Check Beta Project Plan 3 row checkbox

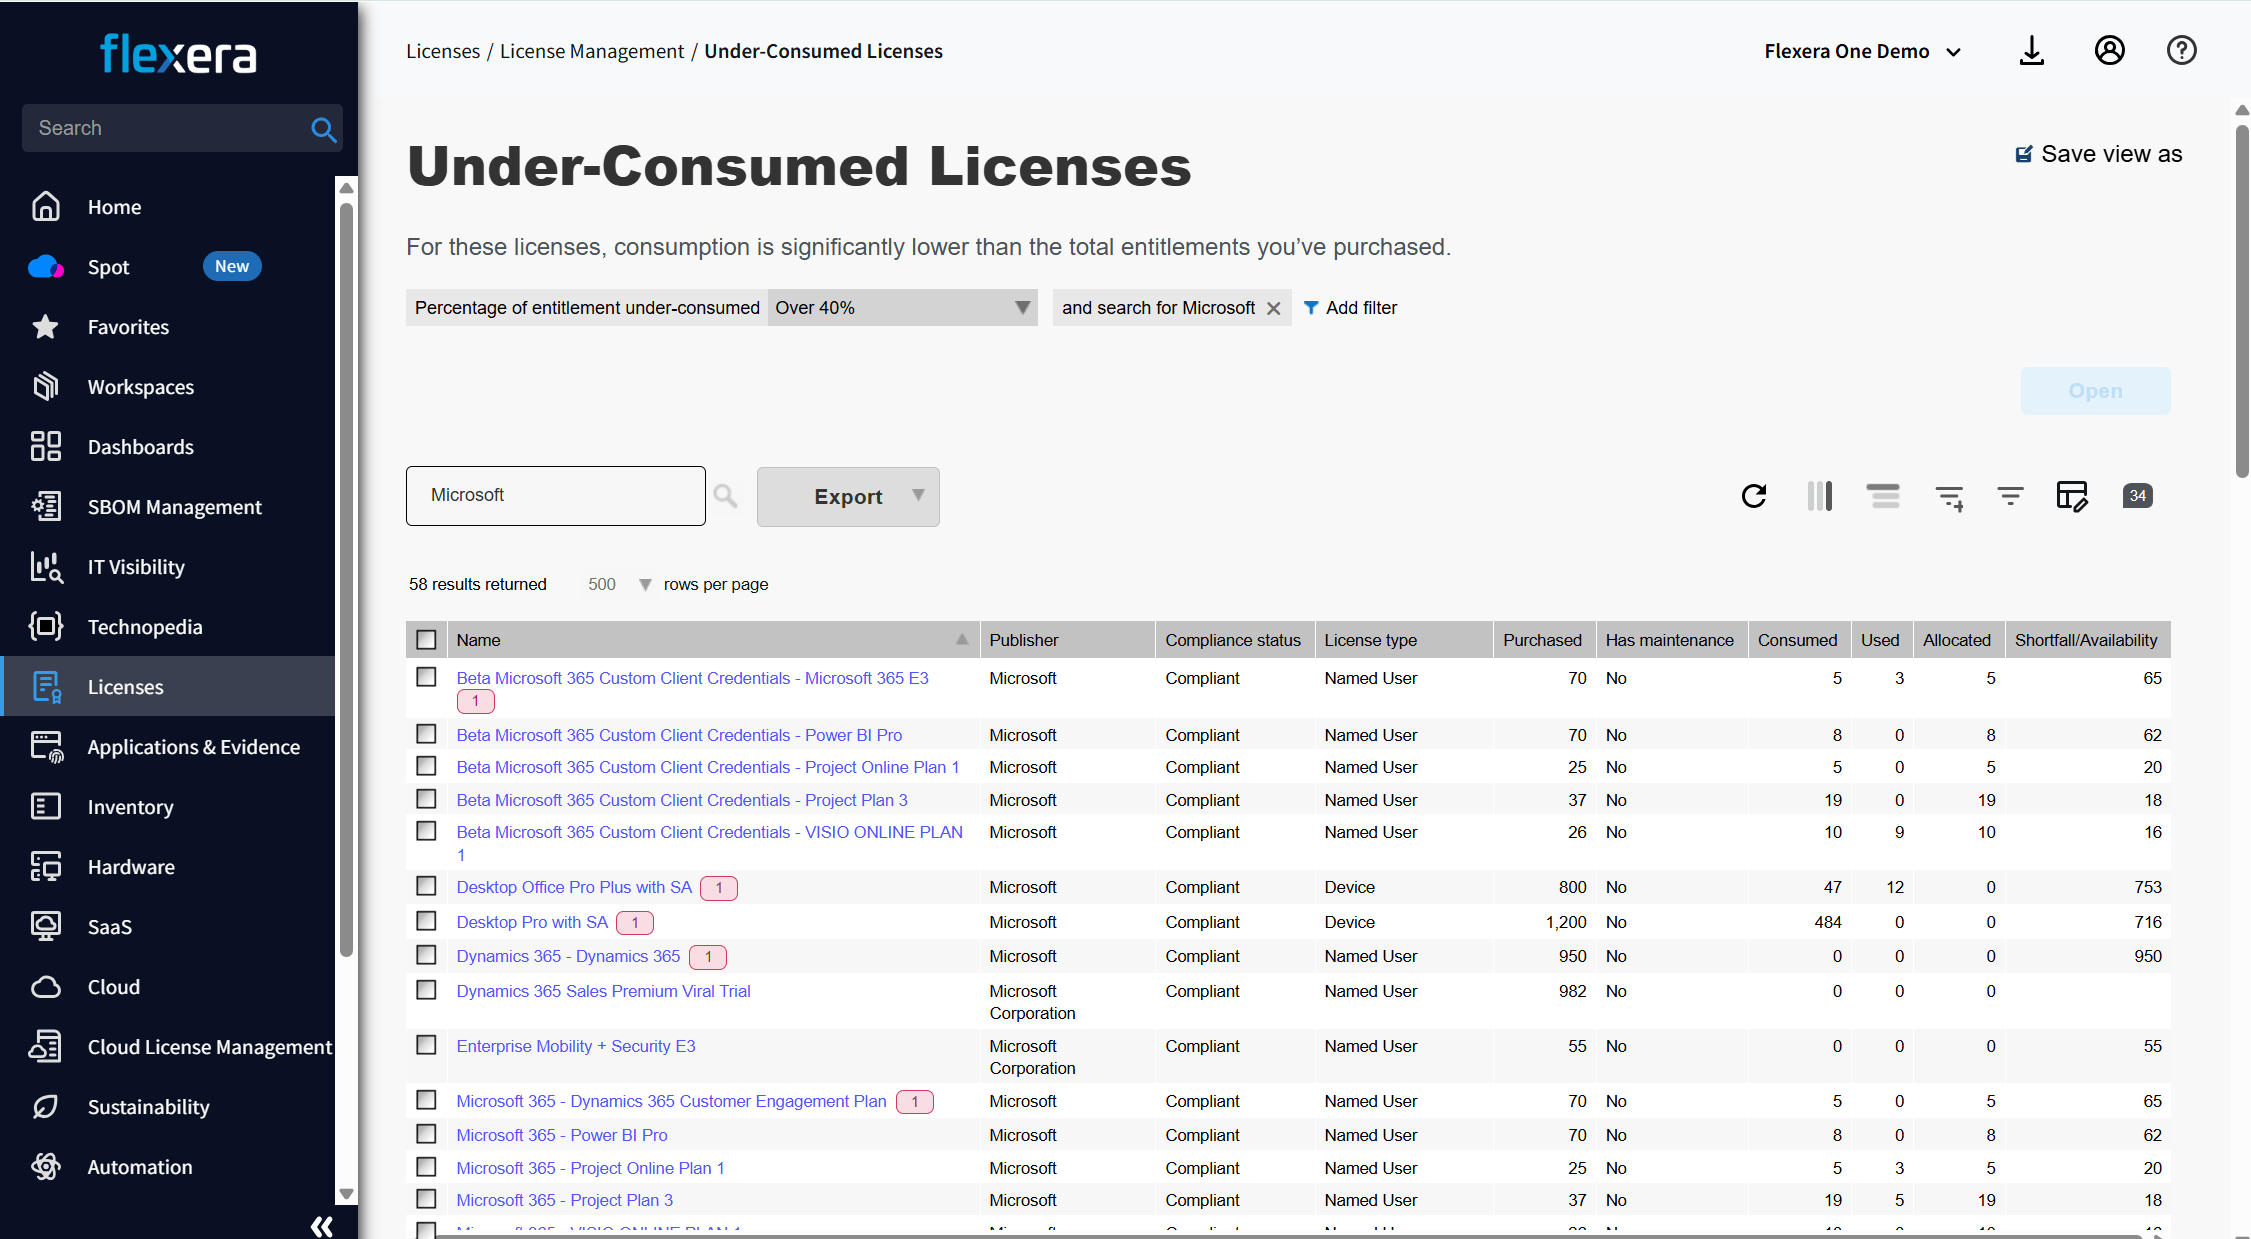tap(427, 799)
